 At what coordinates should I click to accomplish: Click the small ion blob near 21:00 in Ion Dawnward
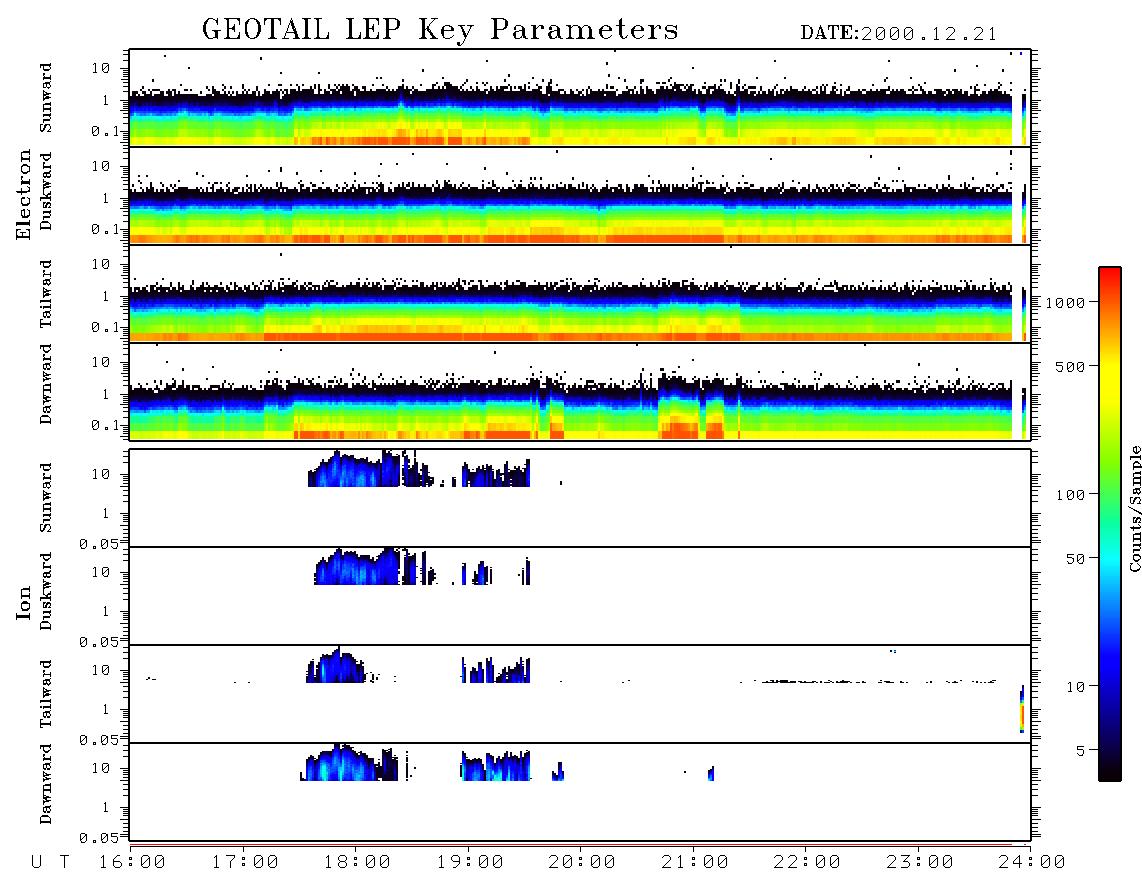tap(711, 774)
